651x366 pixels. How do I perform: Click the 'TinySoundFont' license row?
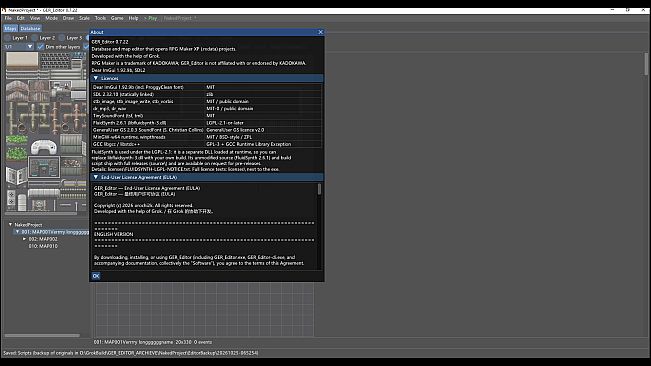coord(207,116)
